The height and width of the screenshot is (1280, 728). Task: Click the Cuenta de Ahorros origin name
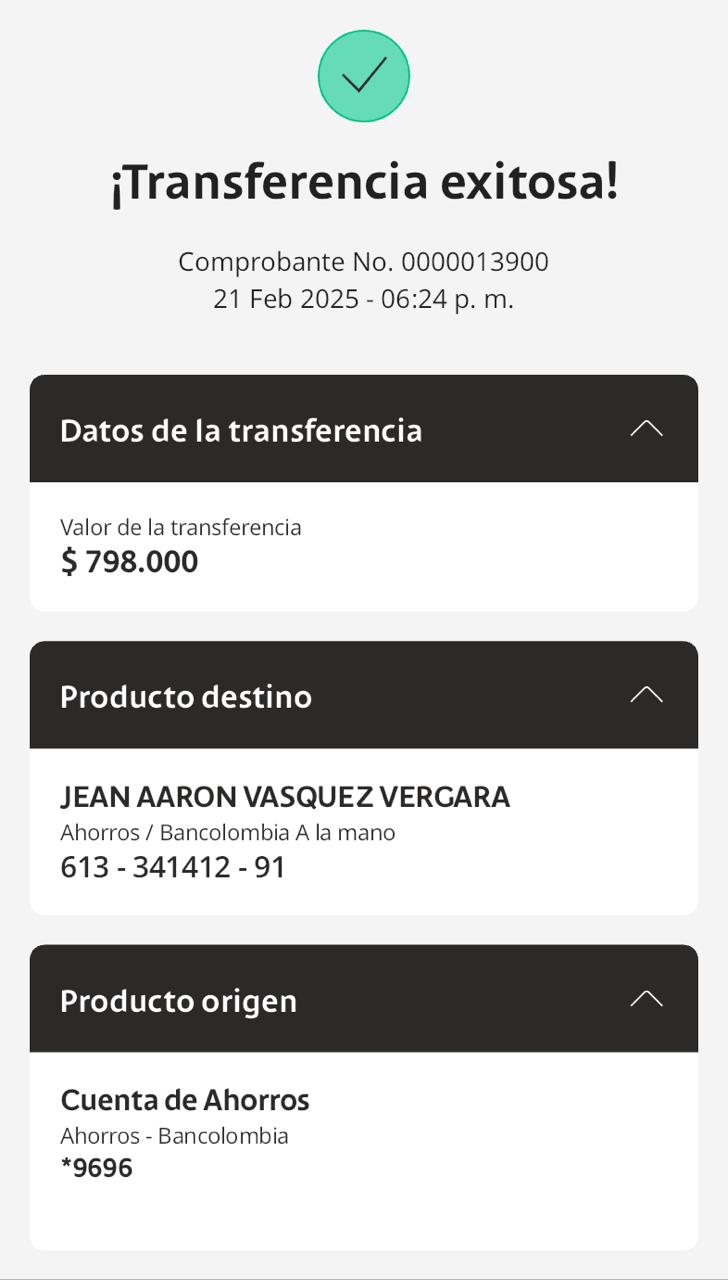coord(185,1100)
